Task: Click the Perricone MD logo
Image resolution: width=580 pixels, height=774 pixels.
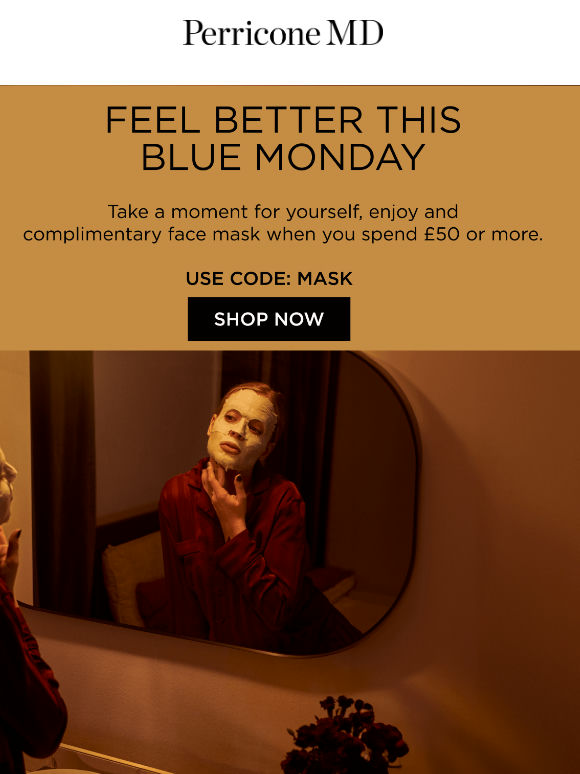Action: [x=283, y=34]
